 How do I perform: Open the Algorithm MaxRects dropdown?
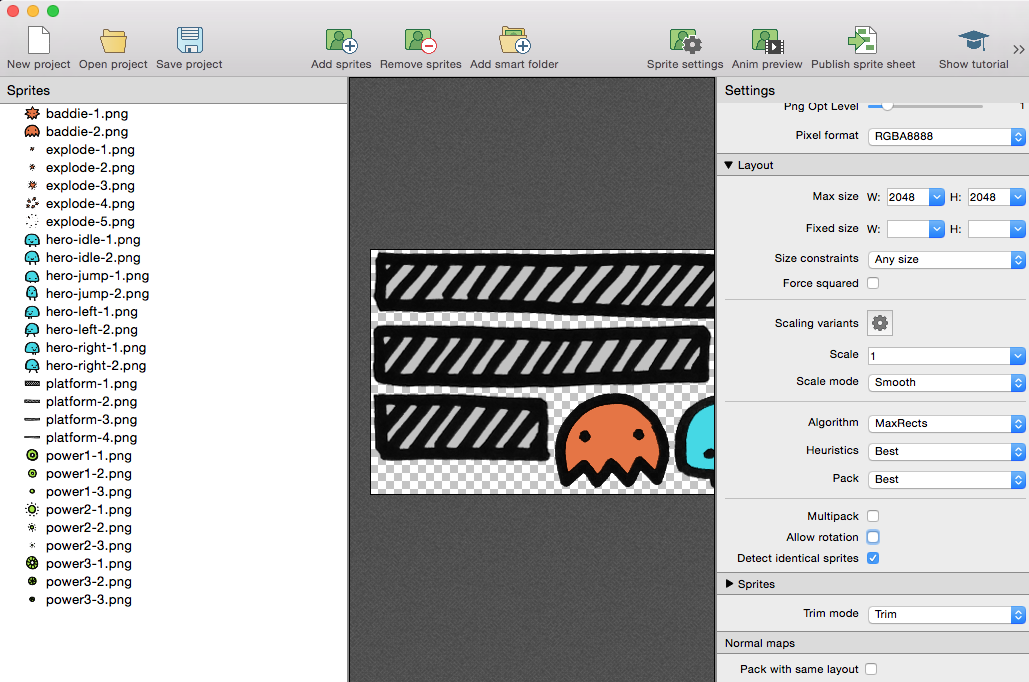946,423
